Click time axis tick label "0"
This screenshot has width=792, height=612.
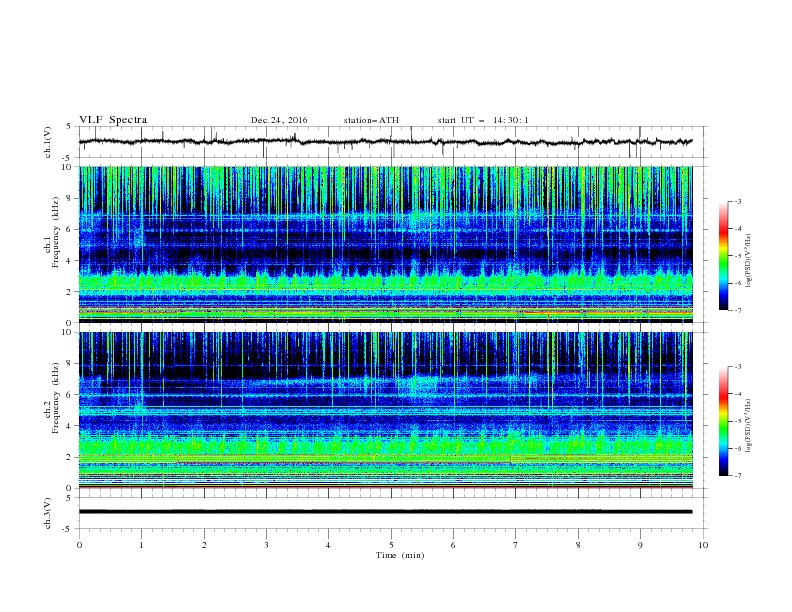[x=79, y=545]
